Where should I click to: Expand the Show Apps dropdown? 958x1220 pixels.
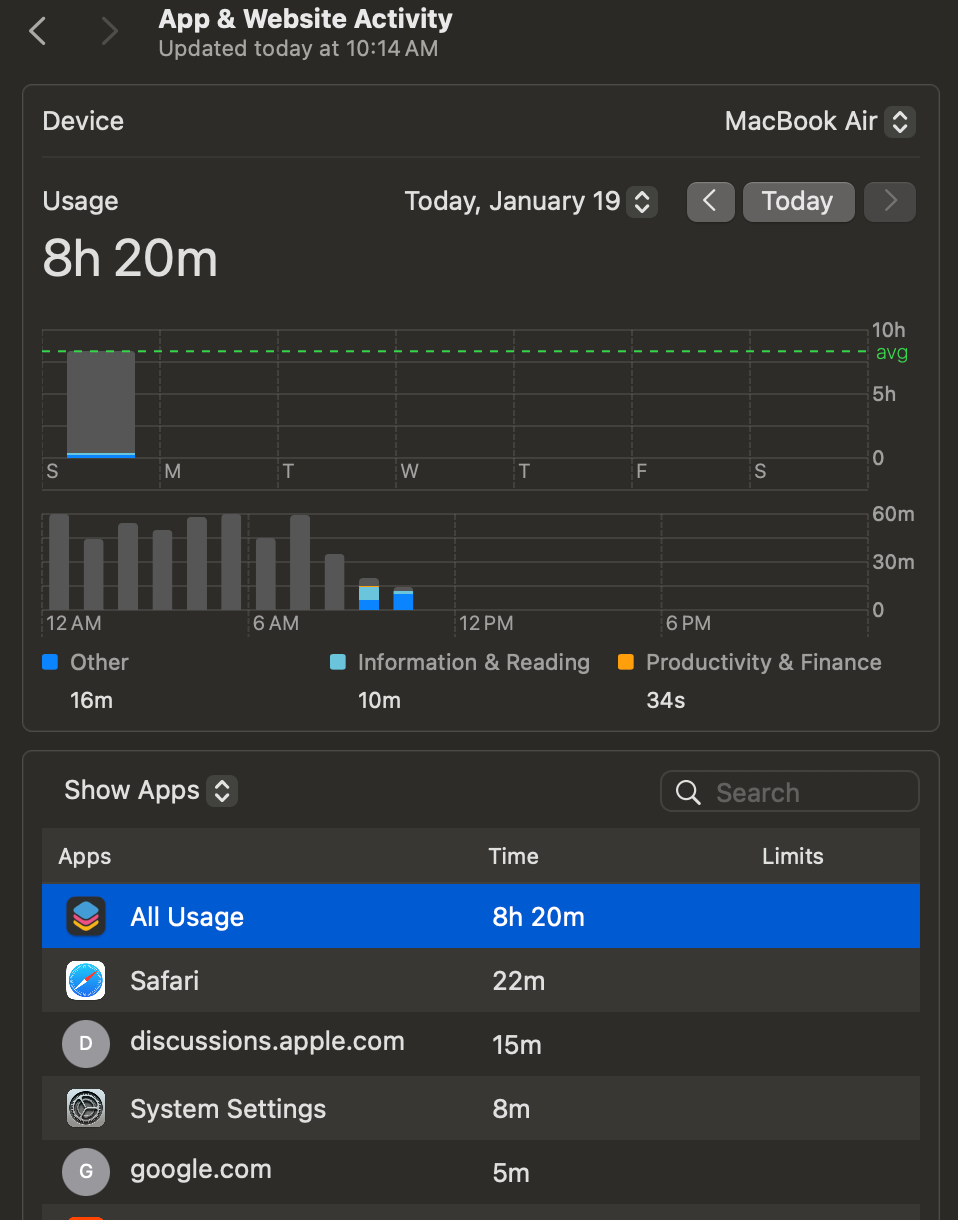(x=150, y=791)
